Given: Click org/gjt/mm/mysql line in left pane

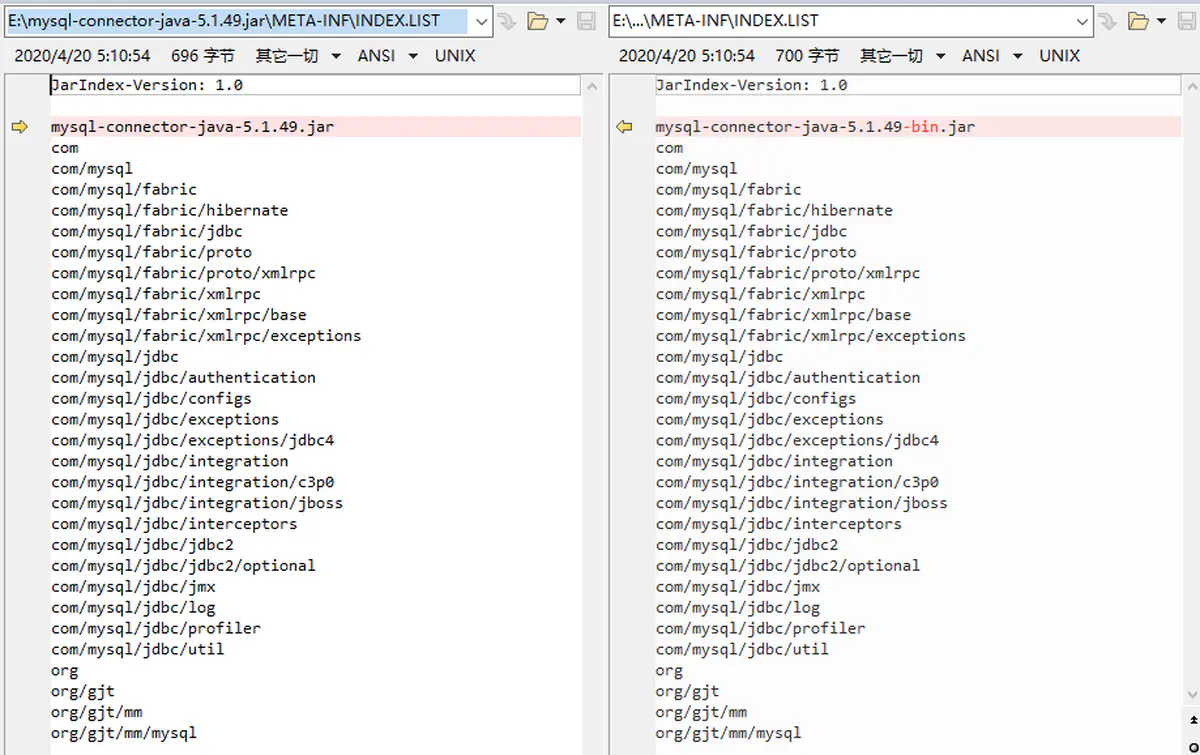Looking at the screenshot, I should [x=124, y=733].
